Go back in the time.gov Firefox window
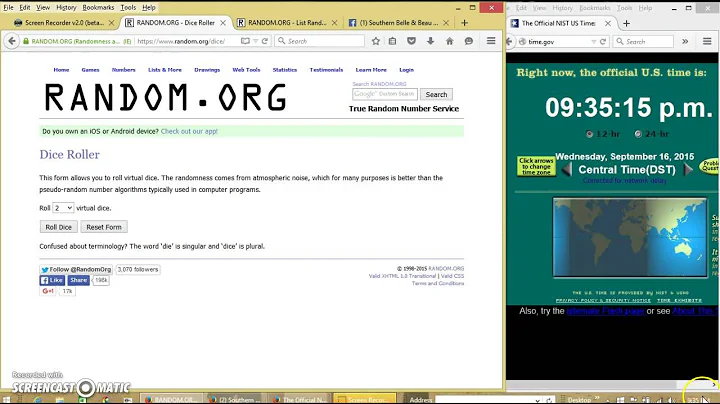The height and width of the screenshot is (404, 720). coord(509,41)
